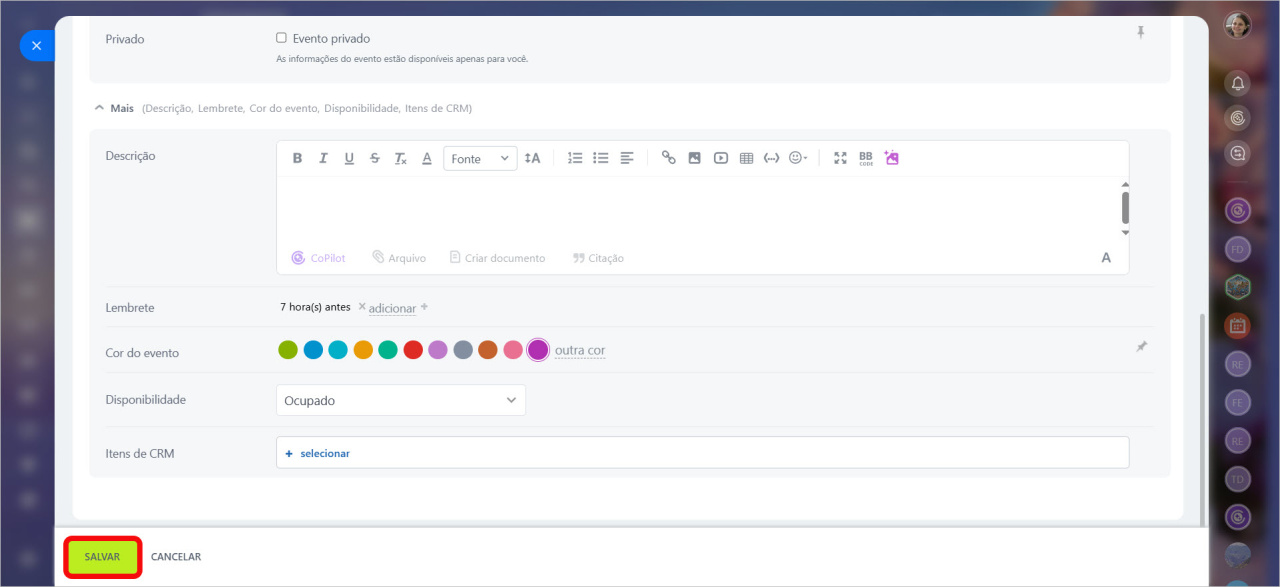
Task: Click Criar documento
Action: [x=497, y=258]
